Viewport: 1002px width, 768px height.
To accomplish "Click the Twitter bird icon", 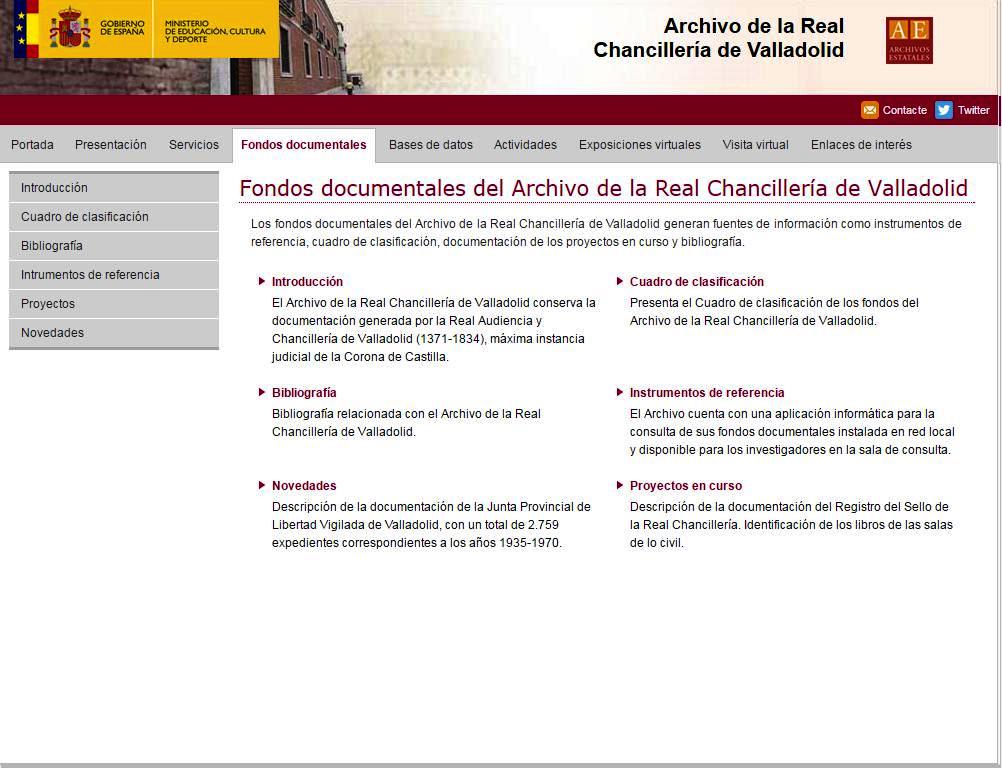I will pyautogui.click(x=944, y=110).
